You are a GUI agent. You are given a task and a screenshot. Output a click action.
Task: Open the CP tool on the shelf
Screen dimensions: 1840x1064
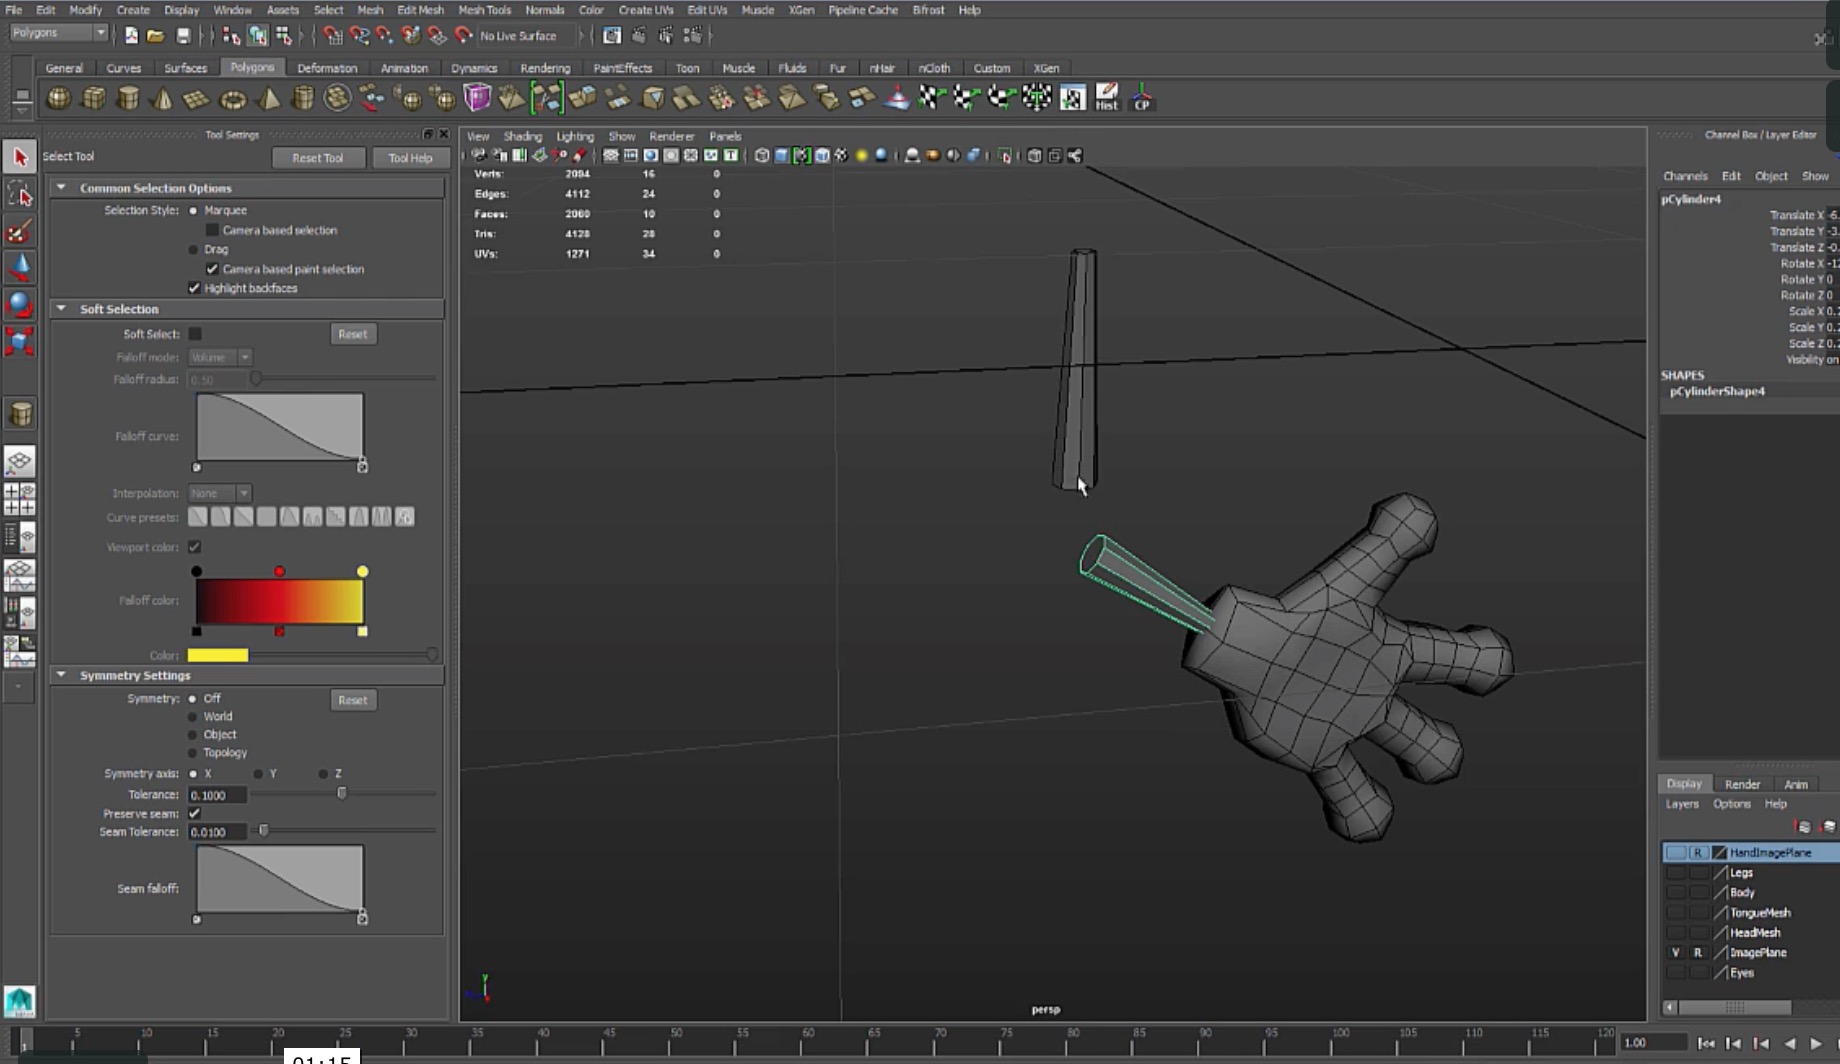(1142, 98)
